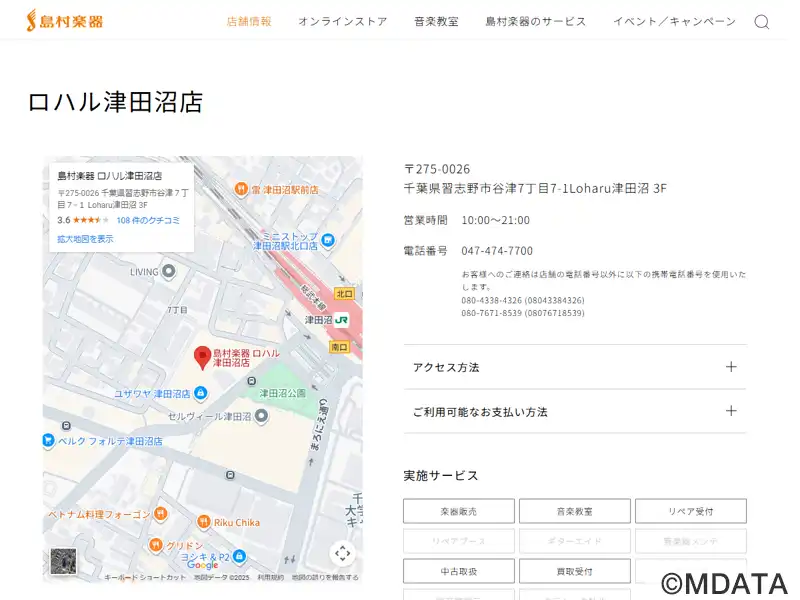Open the オンラインストア menu item

click(x=342, y=22)
